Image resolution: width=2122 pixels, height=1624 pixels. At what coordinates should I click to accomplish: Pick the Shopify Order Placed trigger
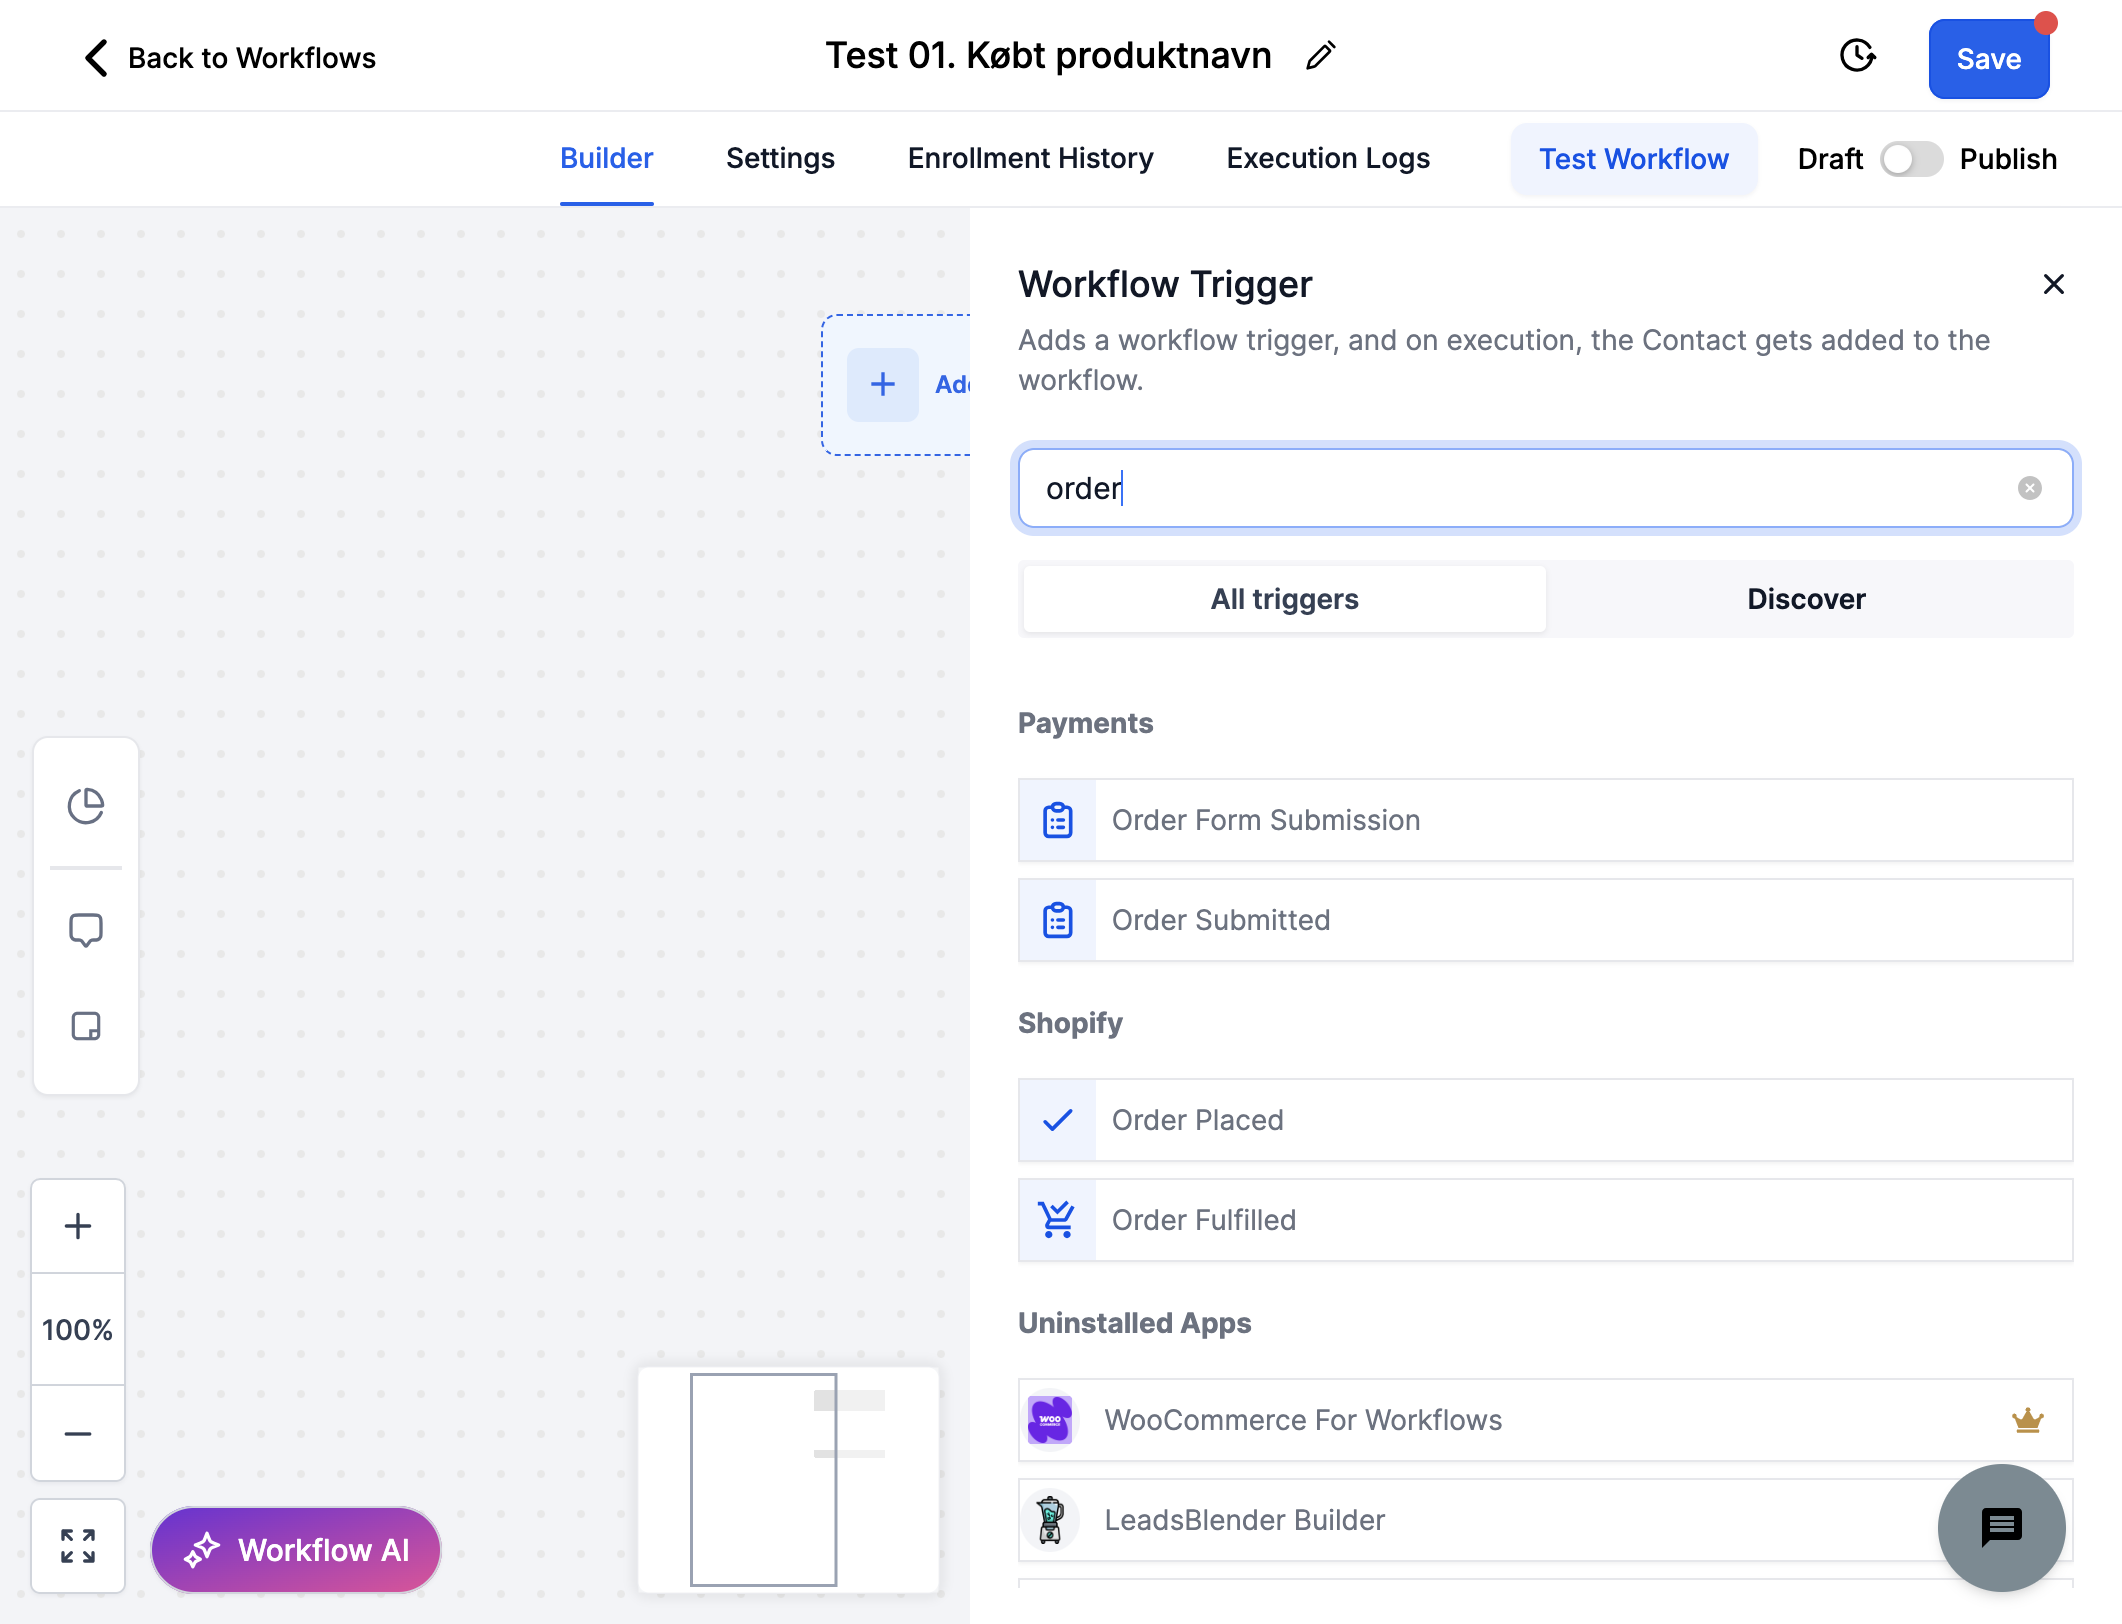pyautogui.click(x=1545, y=1120)
